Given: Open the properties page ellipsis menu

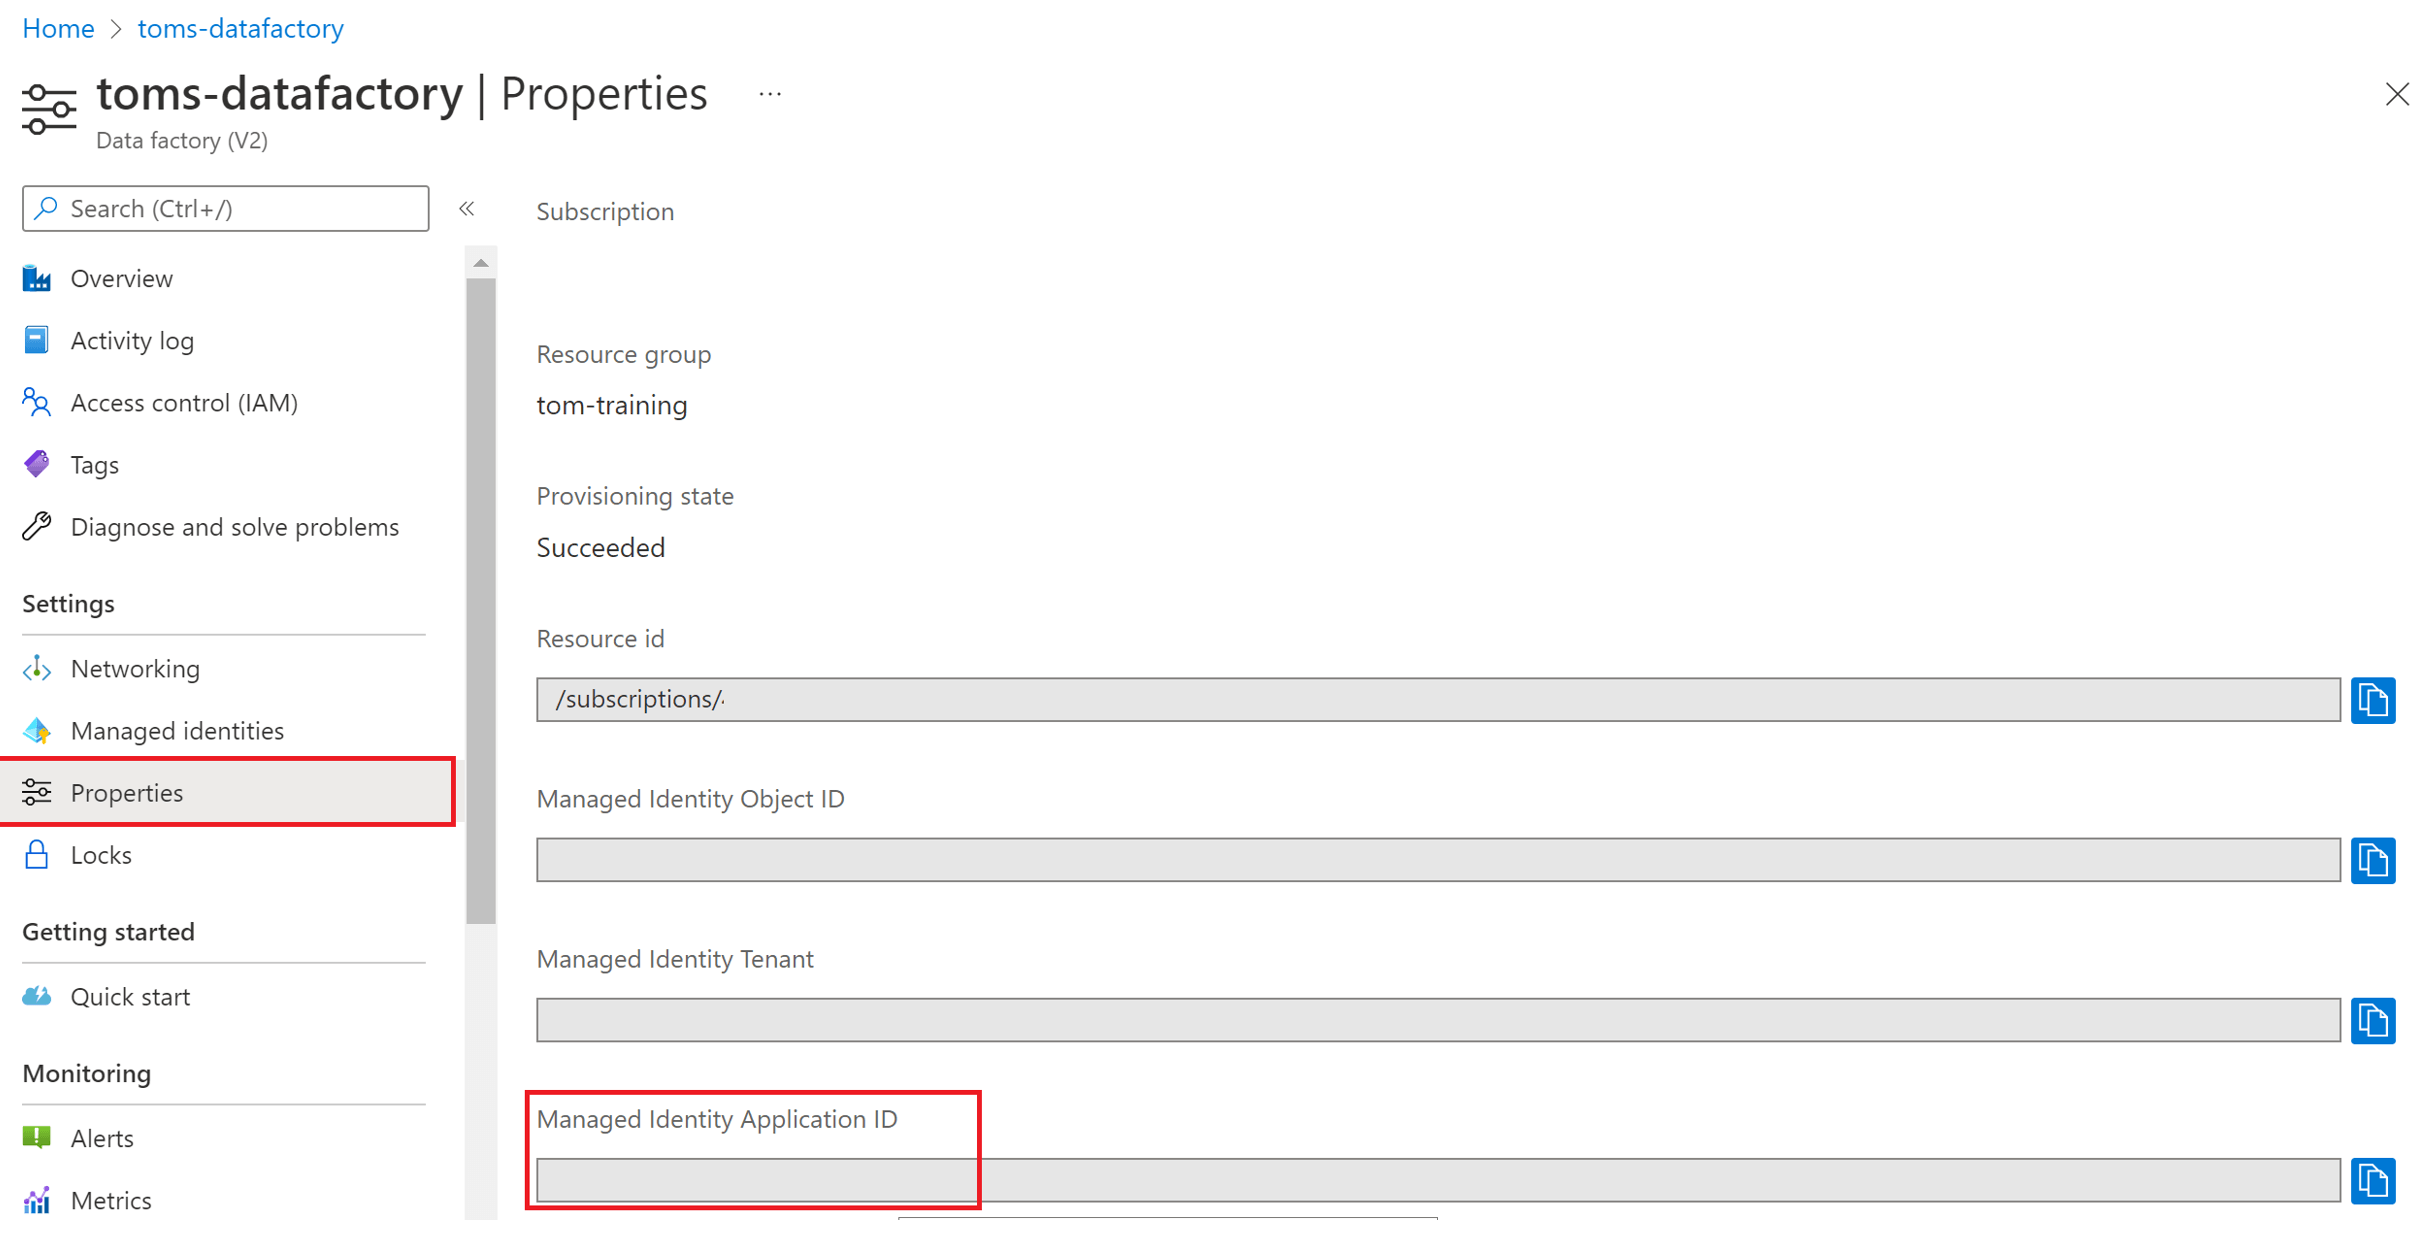Looking at the screenshot, I should pyautogui.click(x=769, y=92).
